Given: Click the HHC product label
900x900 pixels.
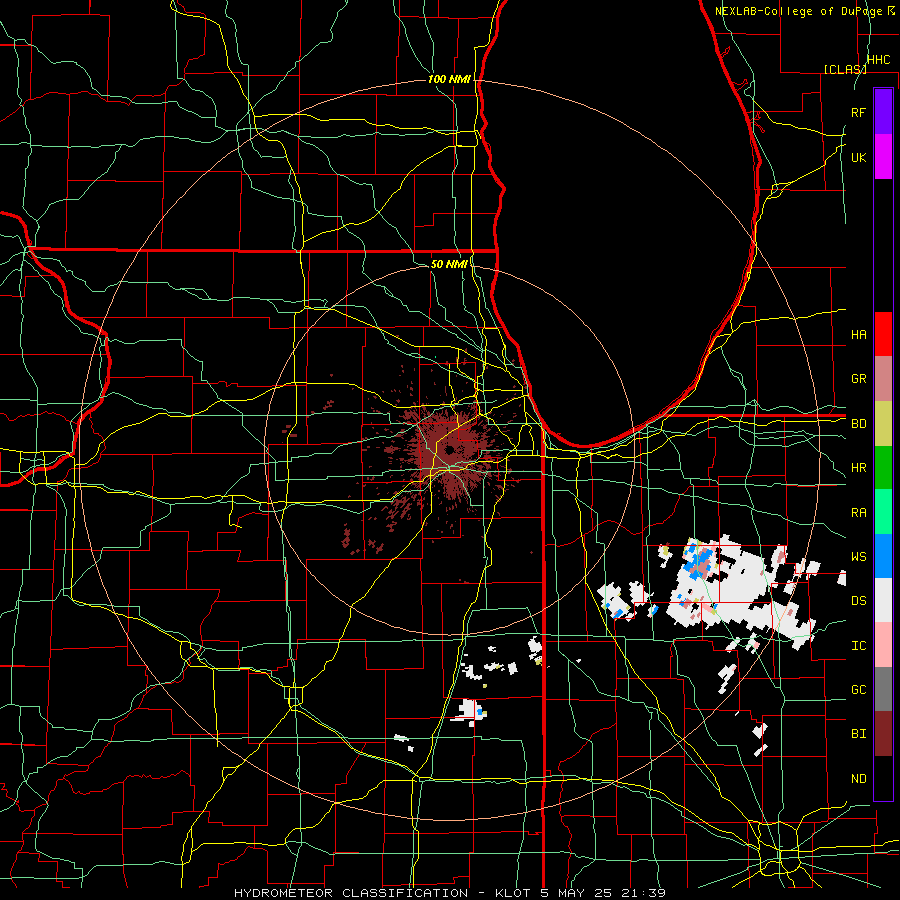Looking at the screenshot, I should [878, 60].
